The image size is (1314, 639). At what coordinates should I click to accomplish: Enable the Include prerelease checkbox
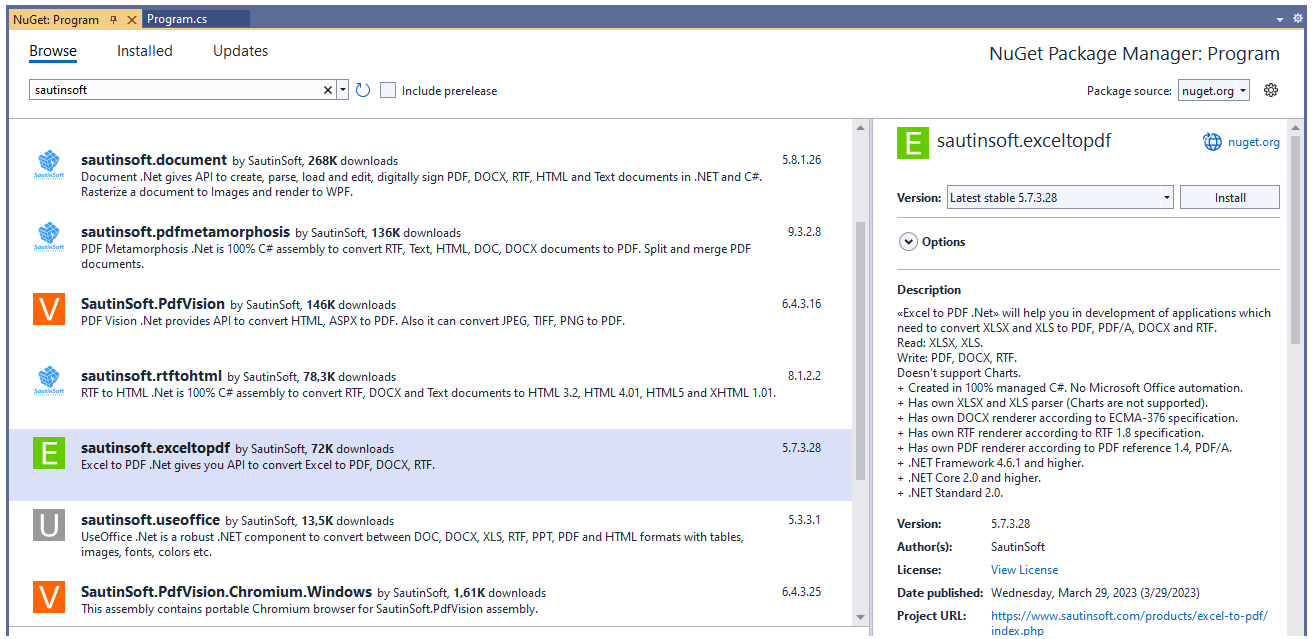(x=387, y=89)
